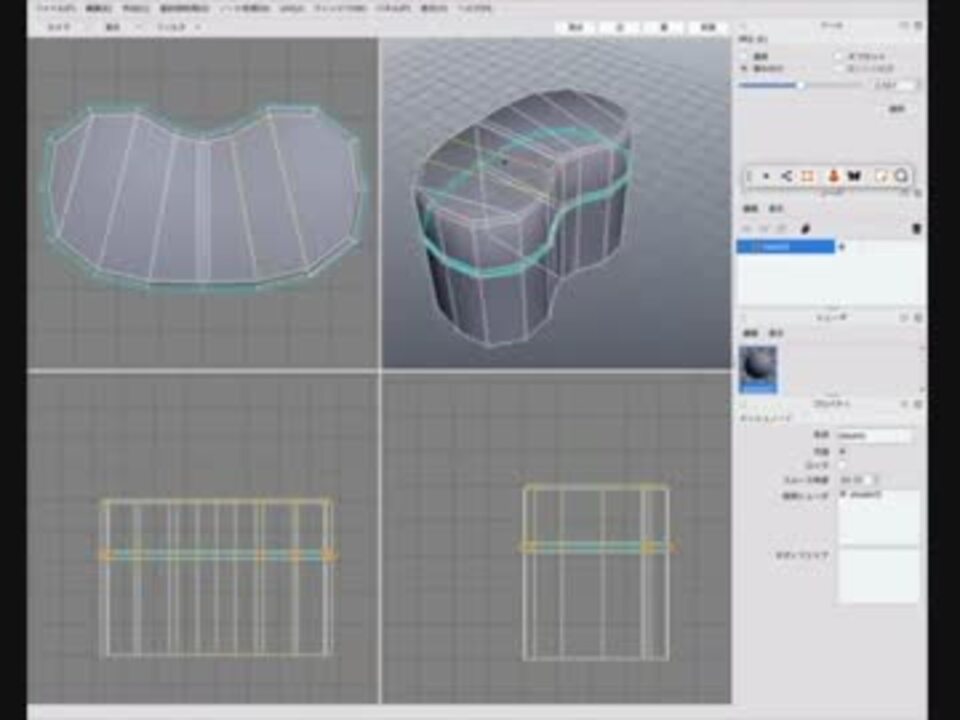Toggle the shader01 checkbox in the list

click(844, 494)
